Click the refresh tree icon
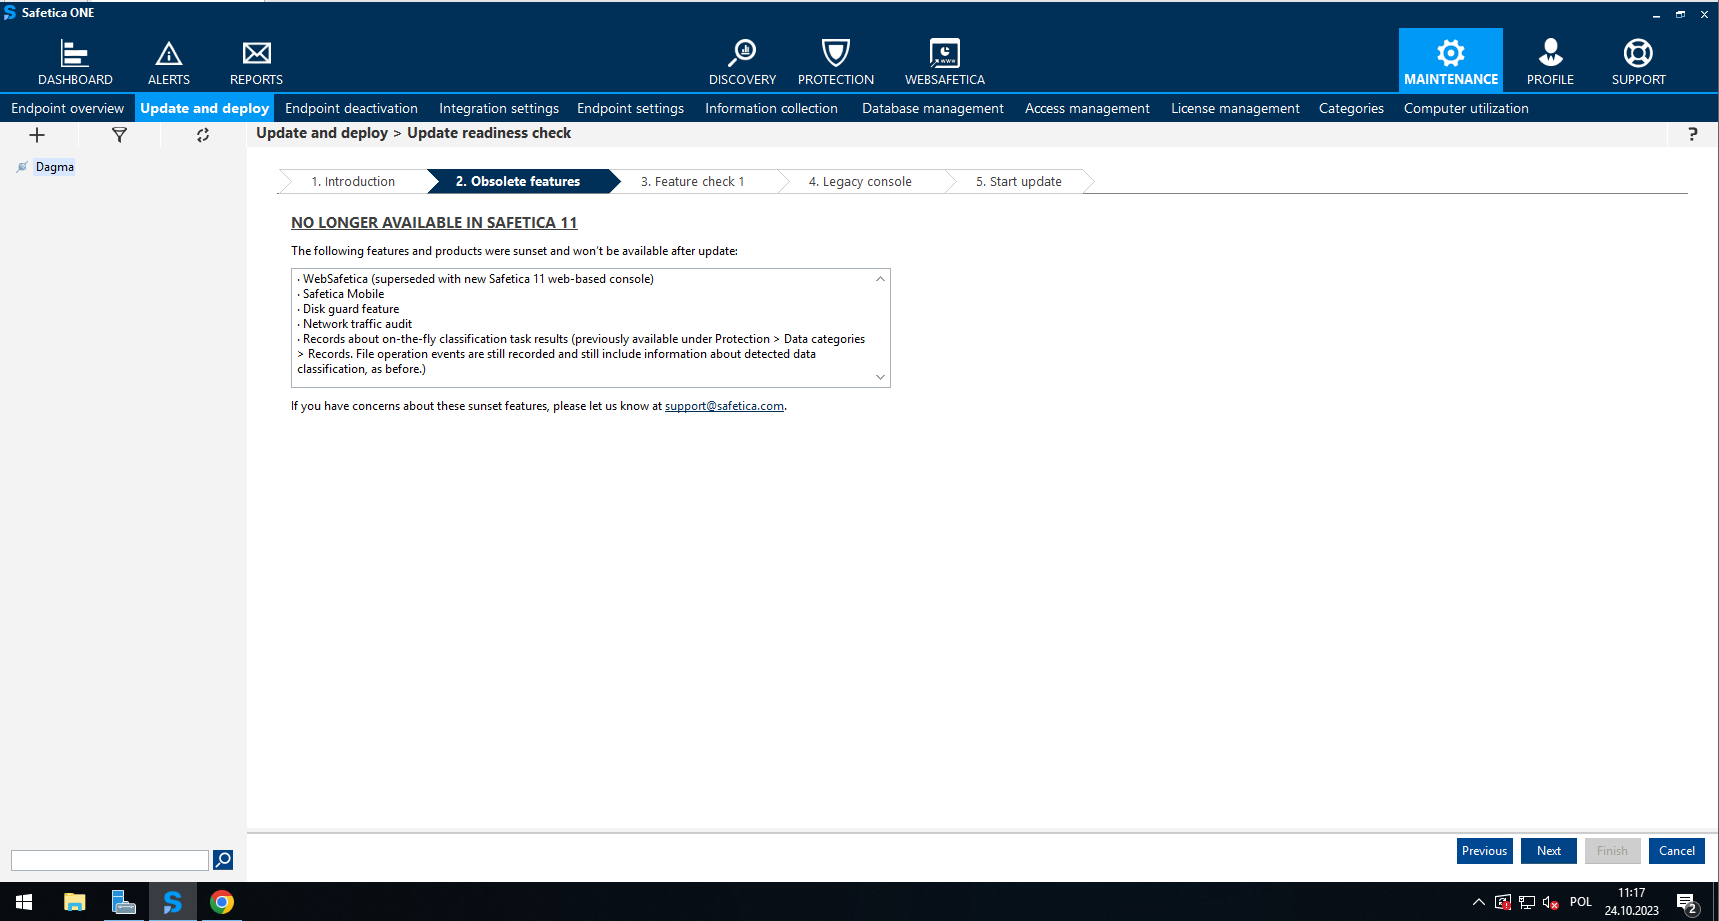The image size is (1719, 921). pos(203,135)
